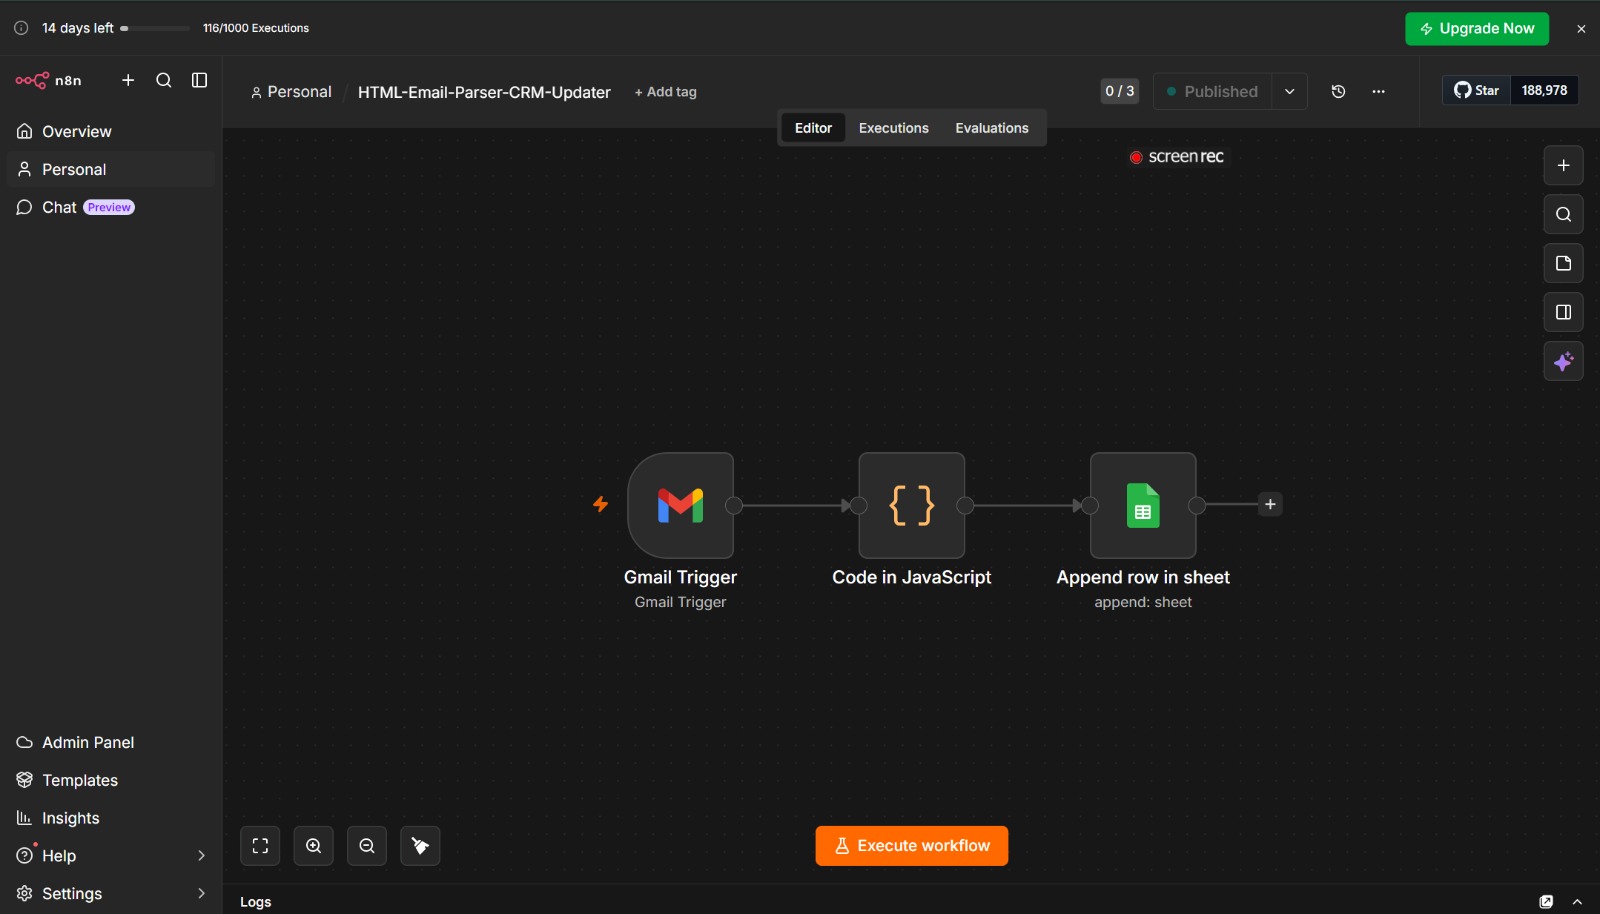Open the trial info icon

coord(21,28)
